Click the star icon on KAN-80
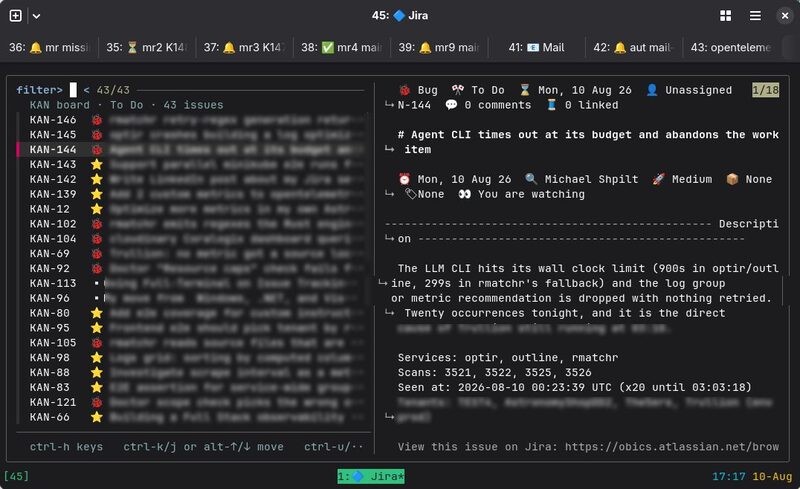 [96, 313]
